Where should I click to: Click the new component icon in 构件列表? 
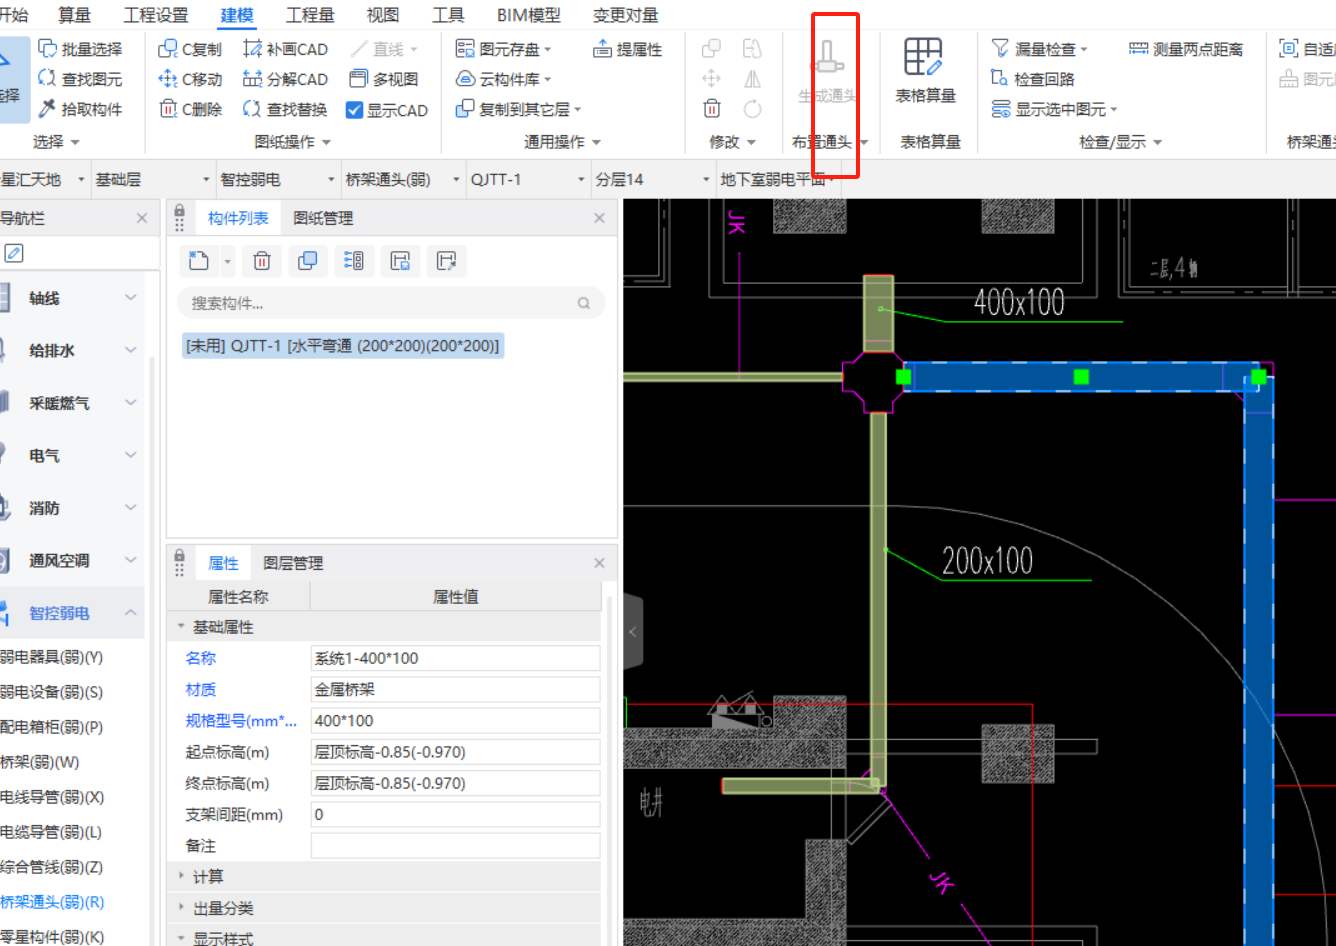199,261
